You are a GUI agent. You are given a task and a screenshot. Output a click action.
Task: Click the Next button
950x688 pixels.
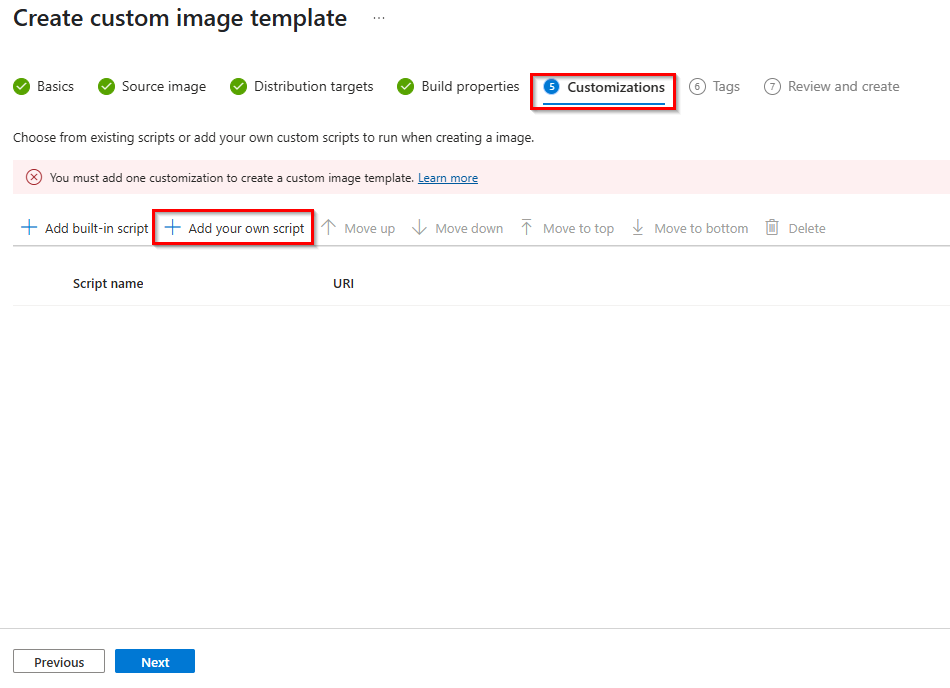(154, 661)
